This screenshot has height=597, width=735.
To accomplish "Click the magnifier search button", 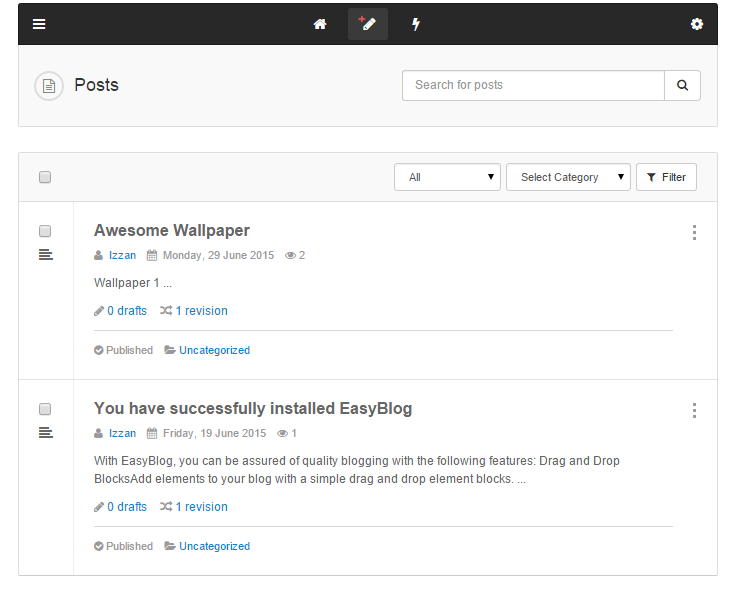I will [x=682, y=85].
